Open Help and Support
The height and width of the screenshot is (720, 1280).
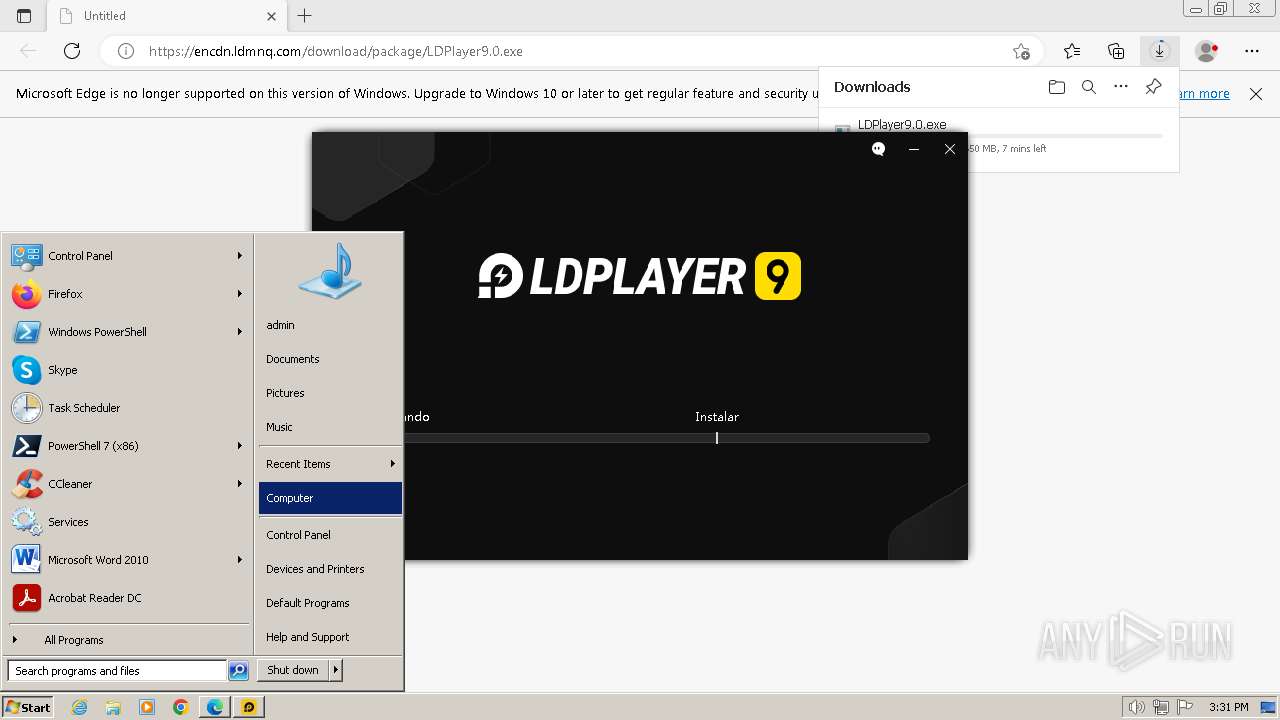click(330, 637)
